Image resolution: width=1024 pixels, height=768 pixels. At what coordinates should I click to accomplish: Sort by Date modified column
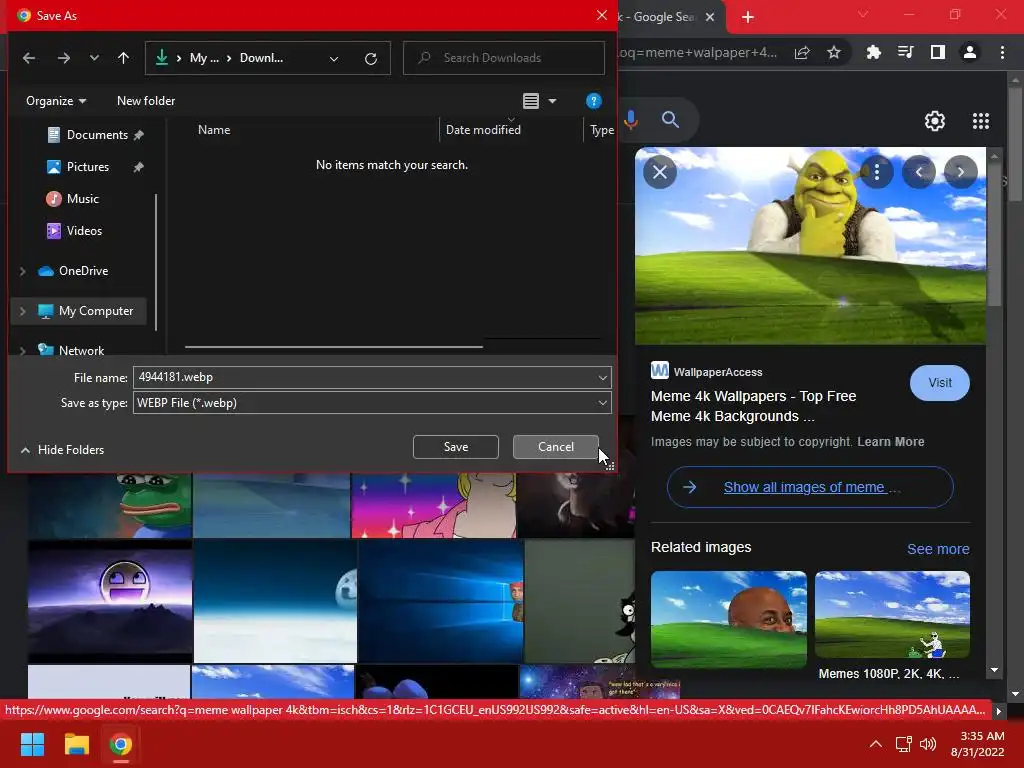pyautogui.click(x=483, y=130)
